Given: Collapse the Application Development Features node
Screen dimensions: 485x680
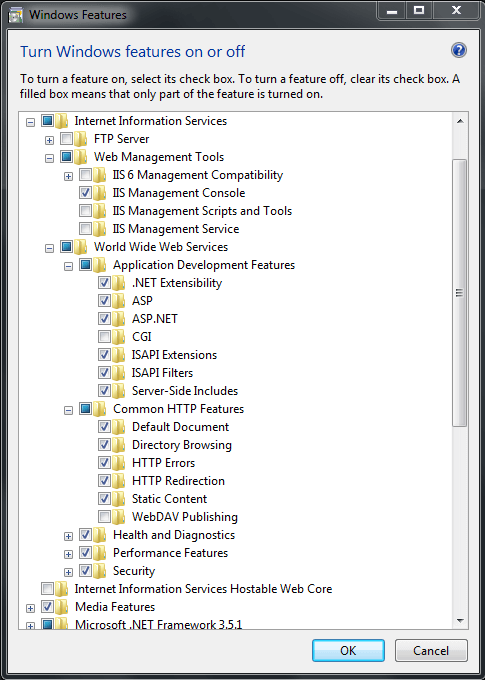Looking at the screenshot, I should [x=69, y=266].
